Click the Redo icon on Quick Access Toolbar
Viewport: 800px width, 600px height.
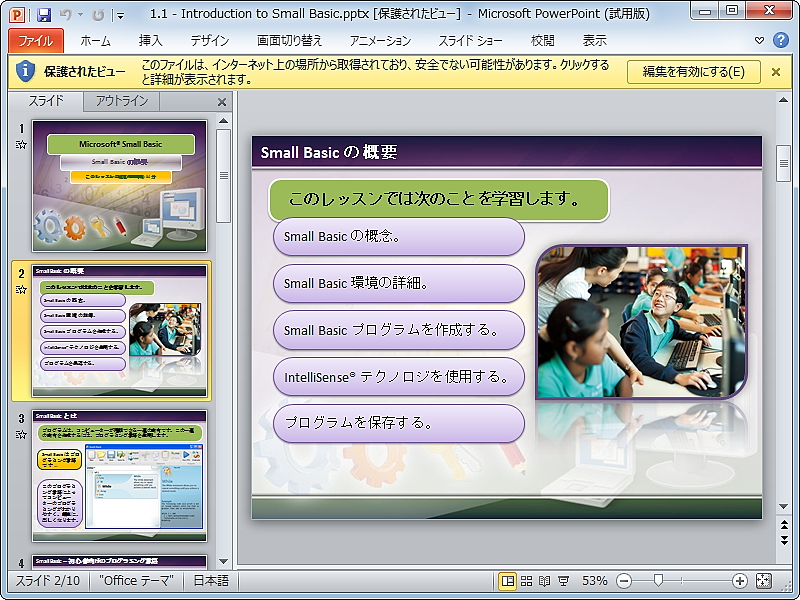[x=98, y=14]
